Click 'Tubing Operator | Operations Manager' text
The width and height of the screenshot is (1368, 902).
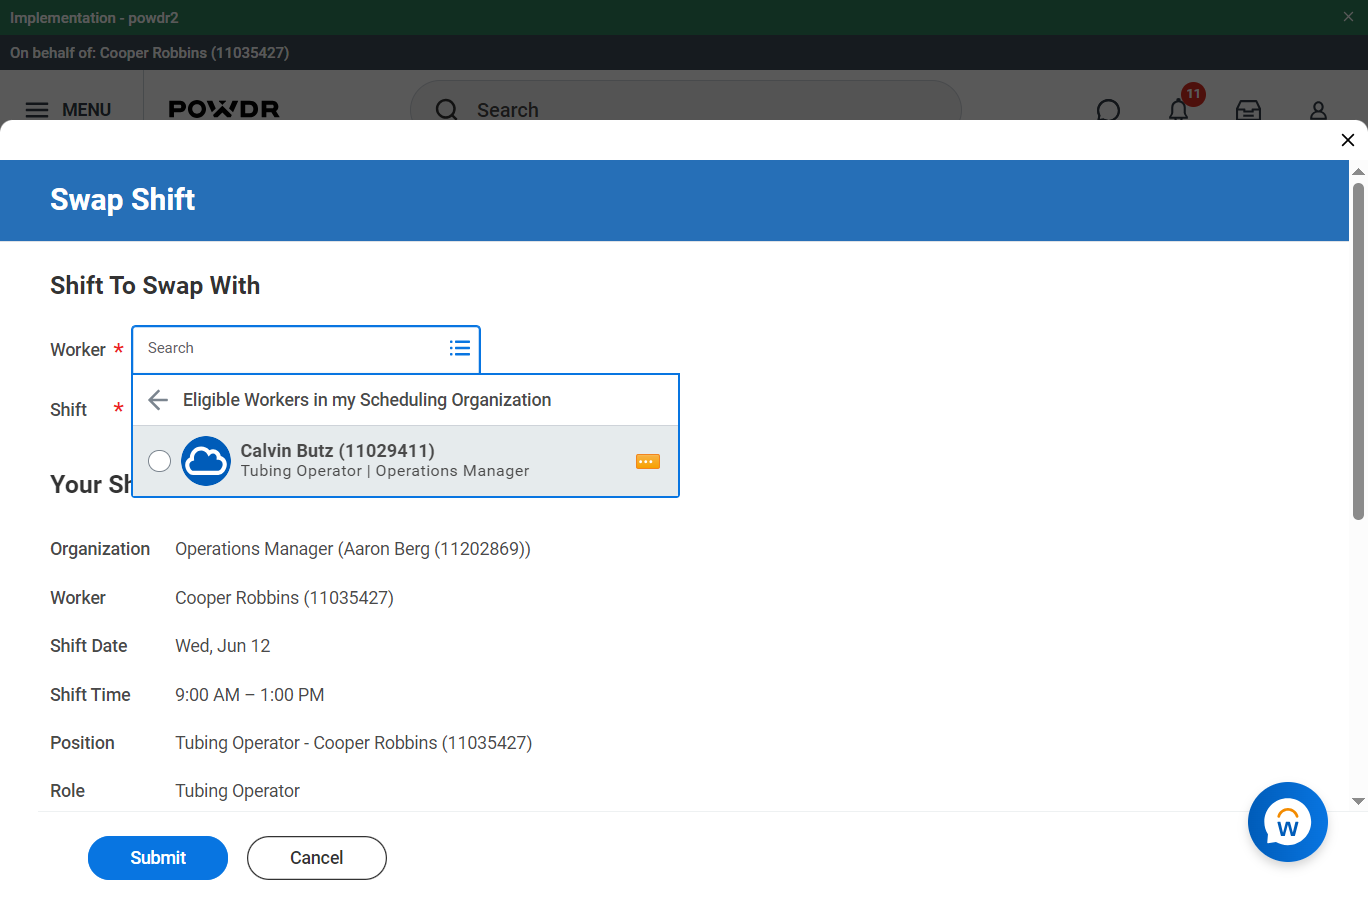pyautogui.click(x=385, y=471)
